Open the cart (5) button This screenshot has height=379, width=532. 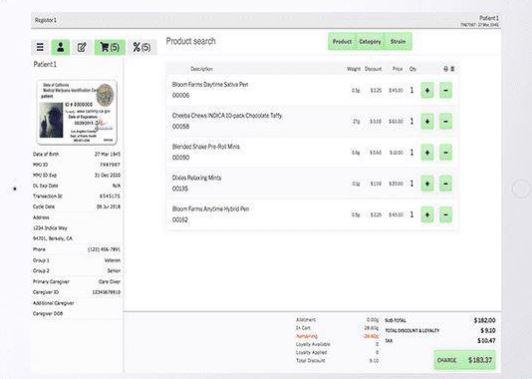[110, 47]
